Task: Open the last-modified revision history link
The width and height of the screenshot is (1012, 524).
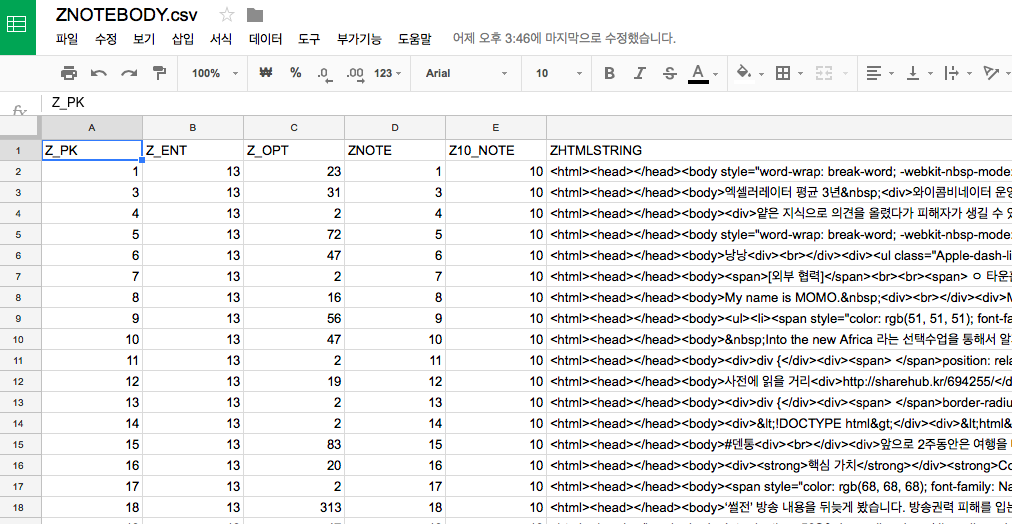Action: [564, 39]
